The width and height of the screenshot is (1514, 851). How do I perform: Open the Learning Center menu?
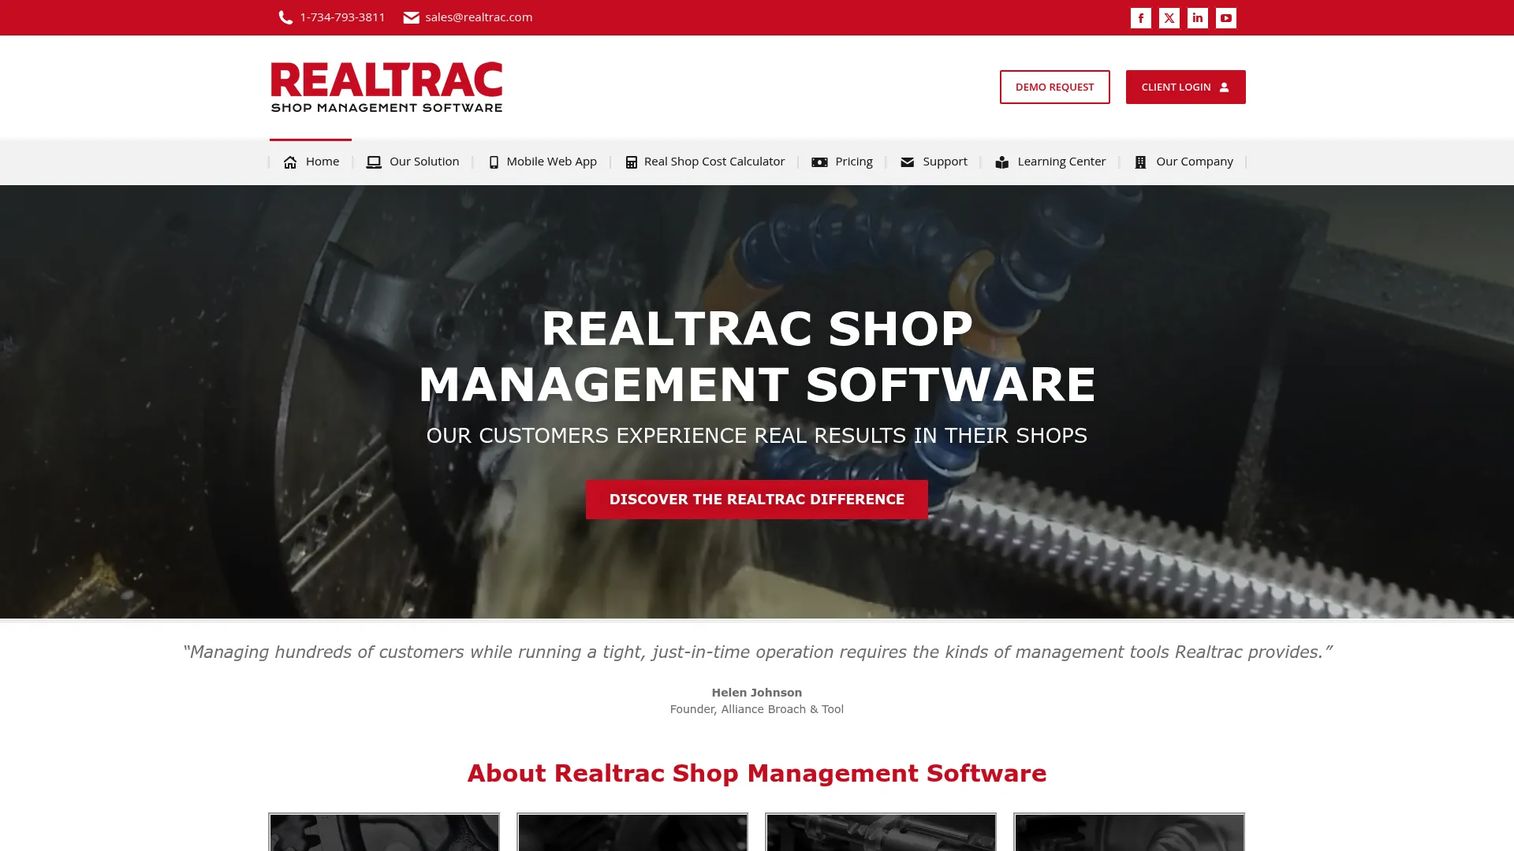(1061, 162)
